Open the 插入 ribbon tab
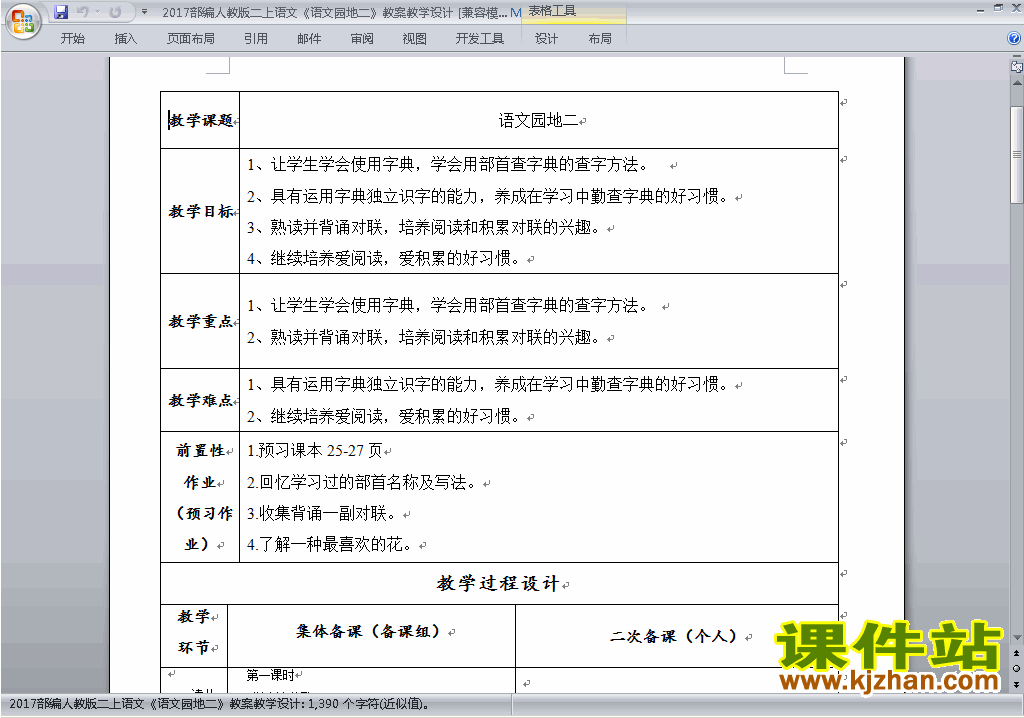 tap(125, 39)
